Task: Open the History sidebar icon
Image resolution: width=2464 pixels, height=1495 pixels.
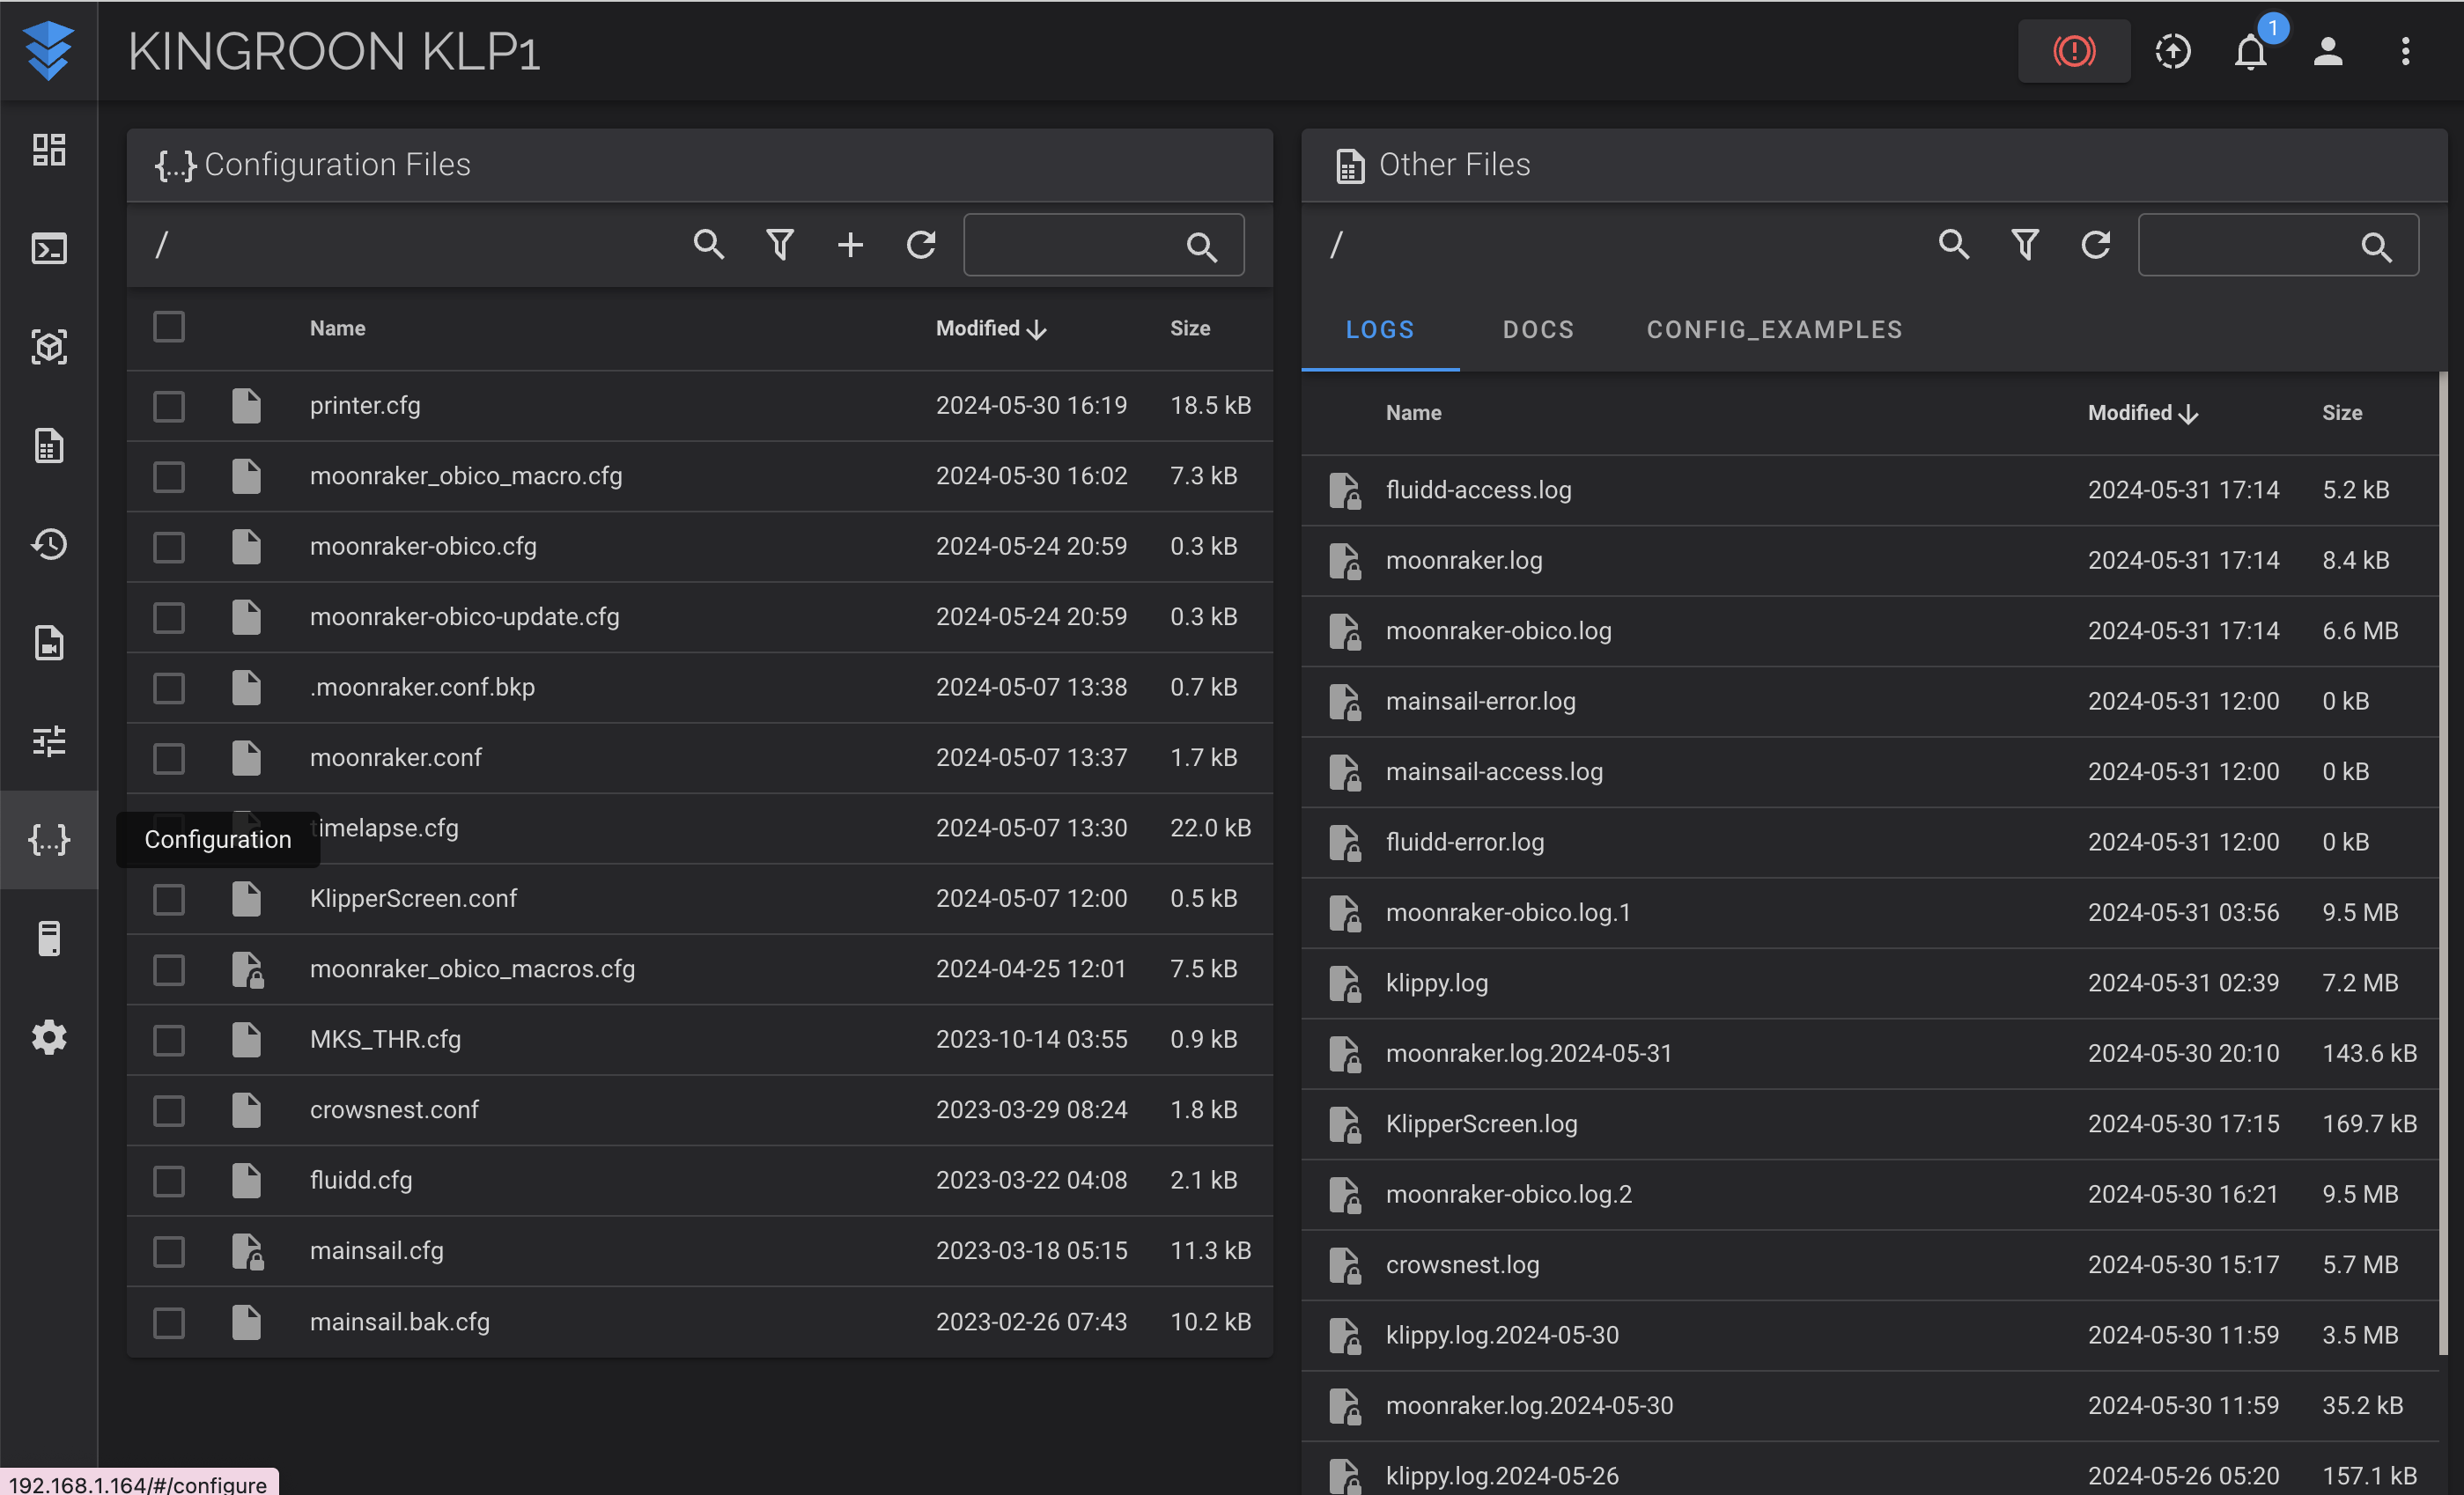Action: point(49,544)
